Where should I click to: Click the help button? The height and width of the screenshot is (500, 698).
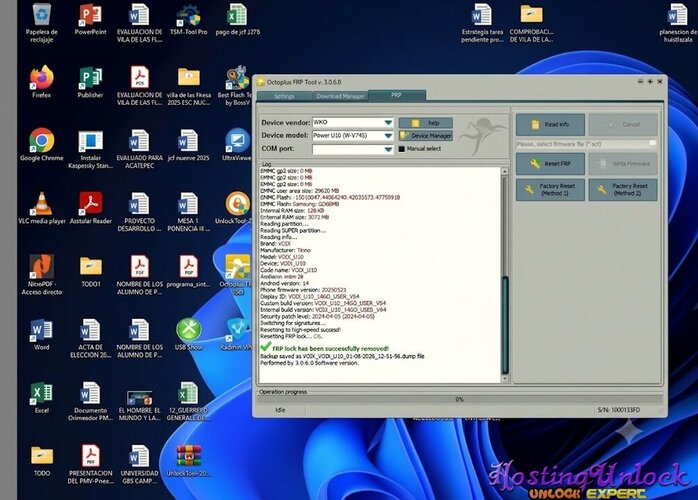tap(426, 123)
